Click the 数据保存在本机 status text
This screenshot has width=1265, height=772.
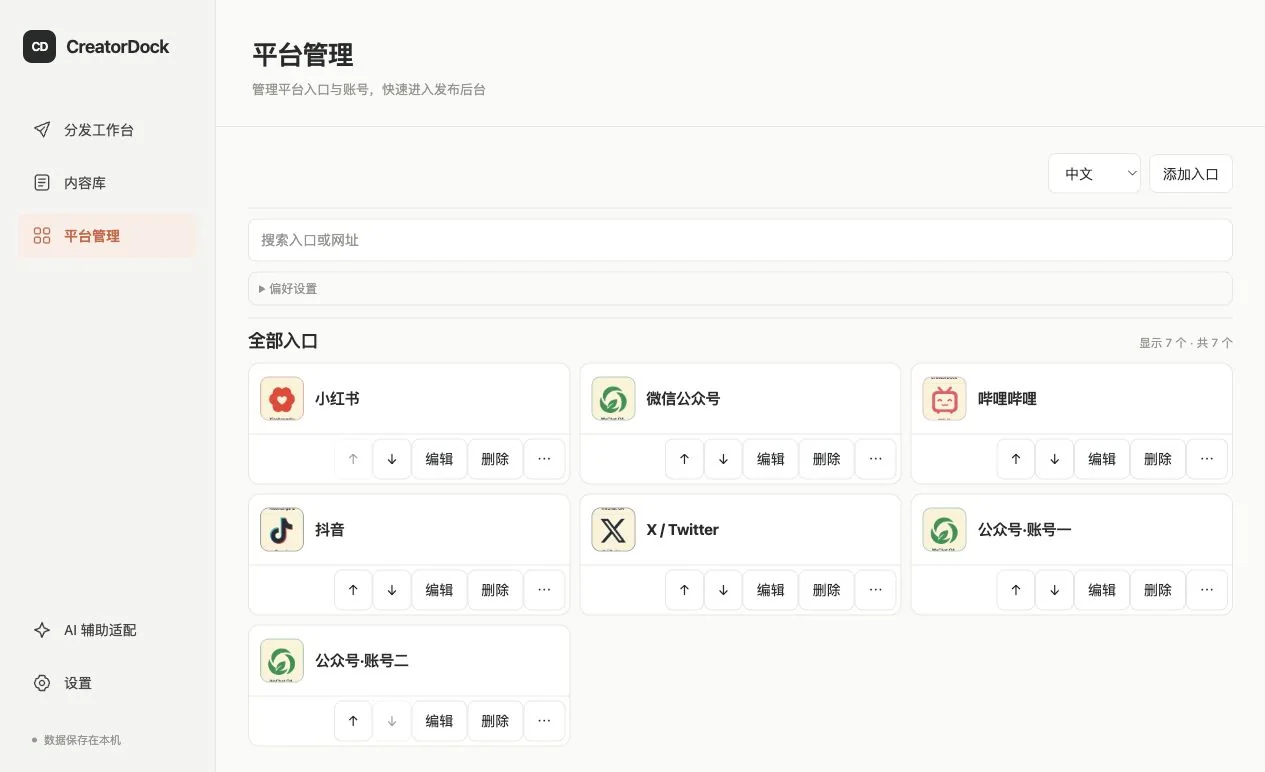pyautogui.click(x=82, y=740)
